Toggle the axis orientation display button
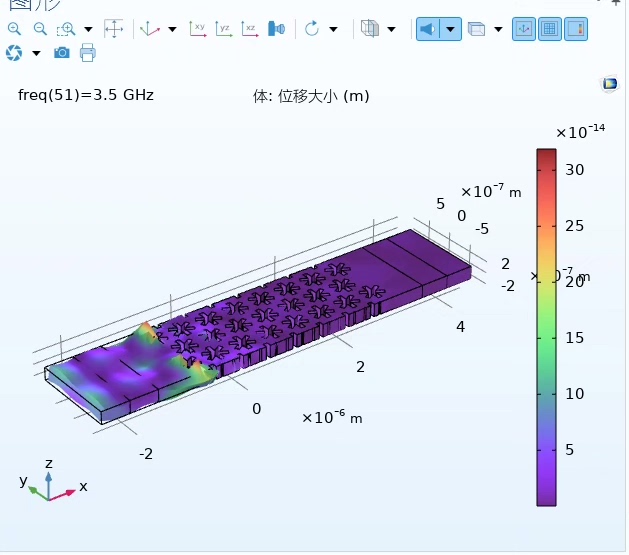This screenshot has width=629, height=555. point(523,29)
